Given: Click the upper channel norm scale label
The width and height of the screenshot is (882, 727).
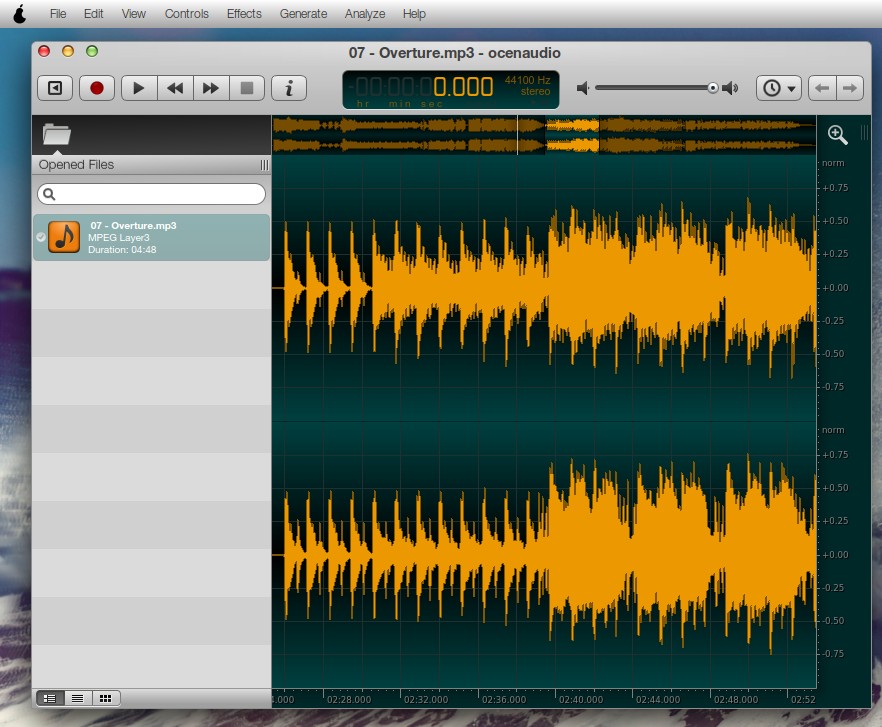Looking at the screenshot, I should [833, 163].
